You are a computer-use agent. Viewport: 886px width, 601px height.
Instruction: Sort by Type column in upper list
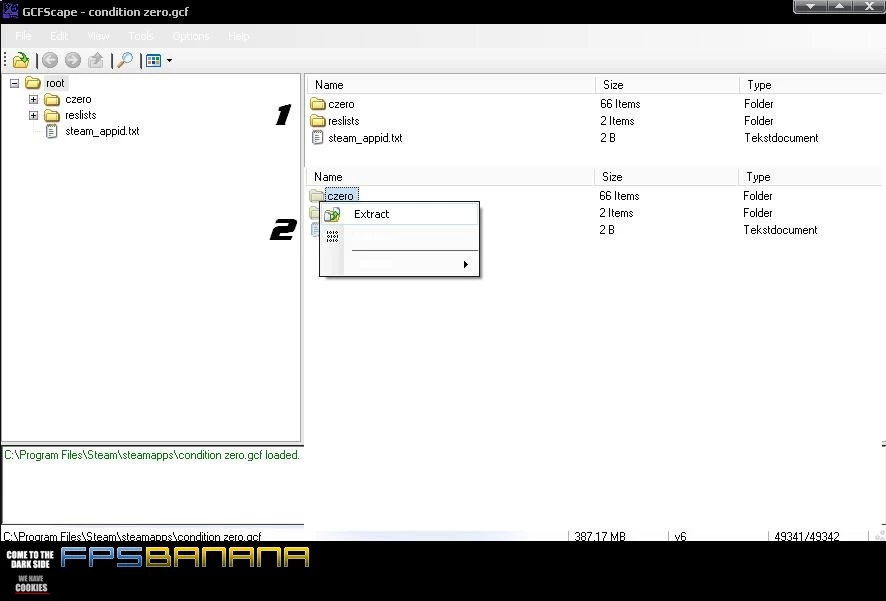[811, 85]
